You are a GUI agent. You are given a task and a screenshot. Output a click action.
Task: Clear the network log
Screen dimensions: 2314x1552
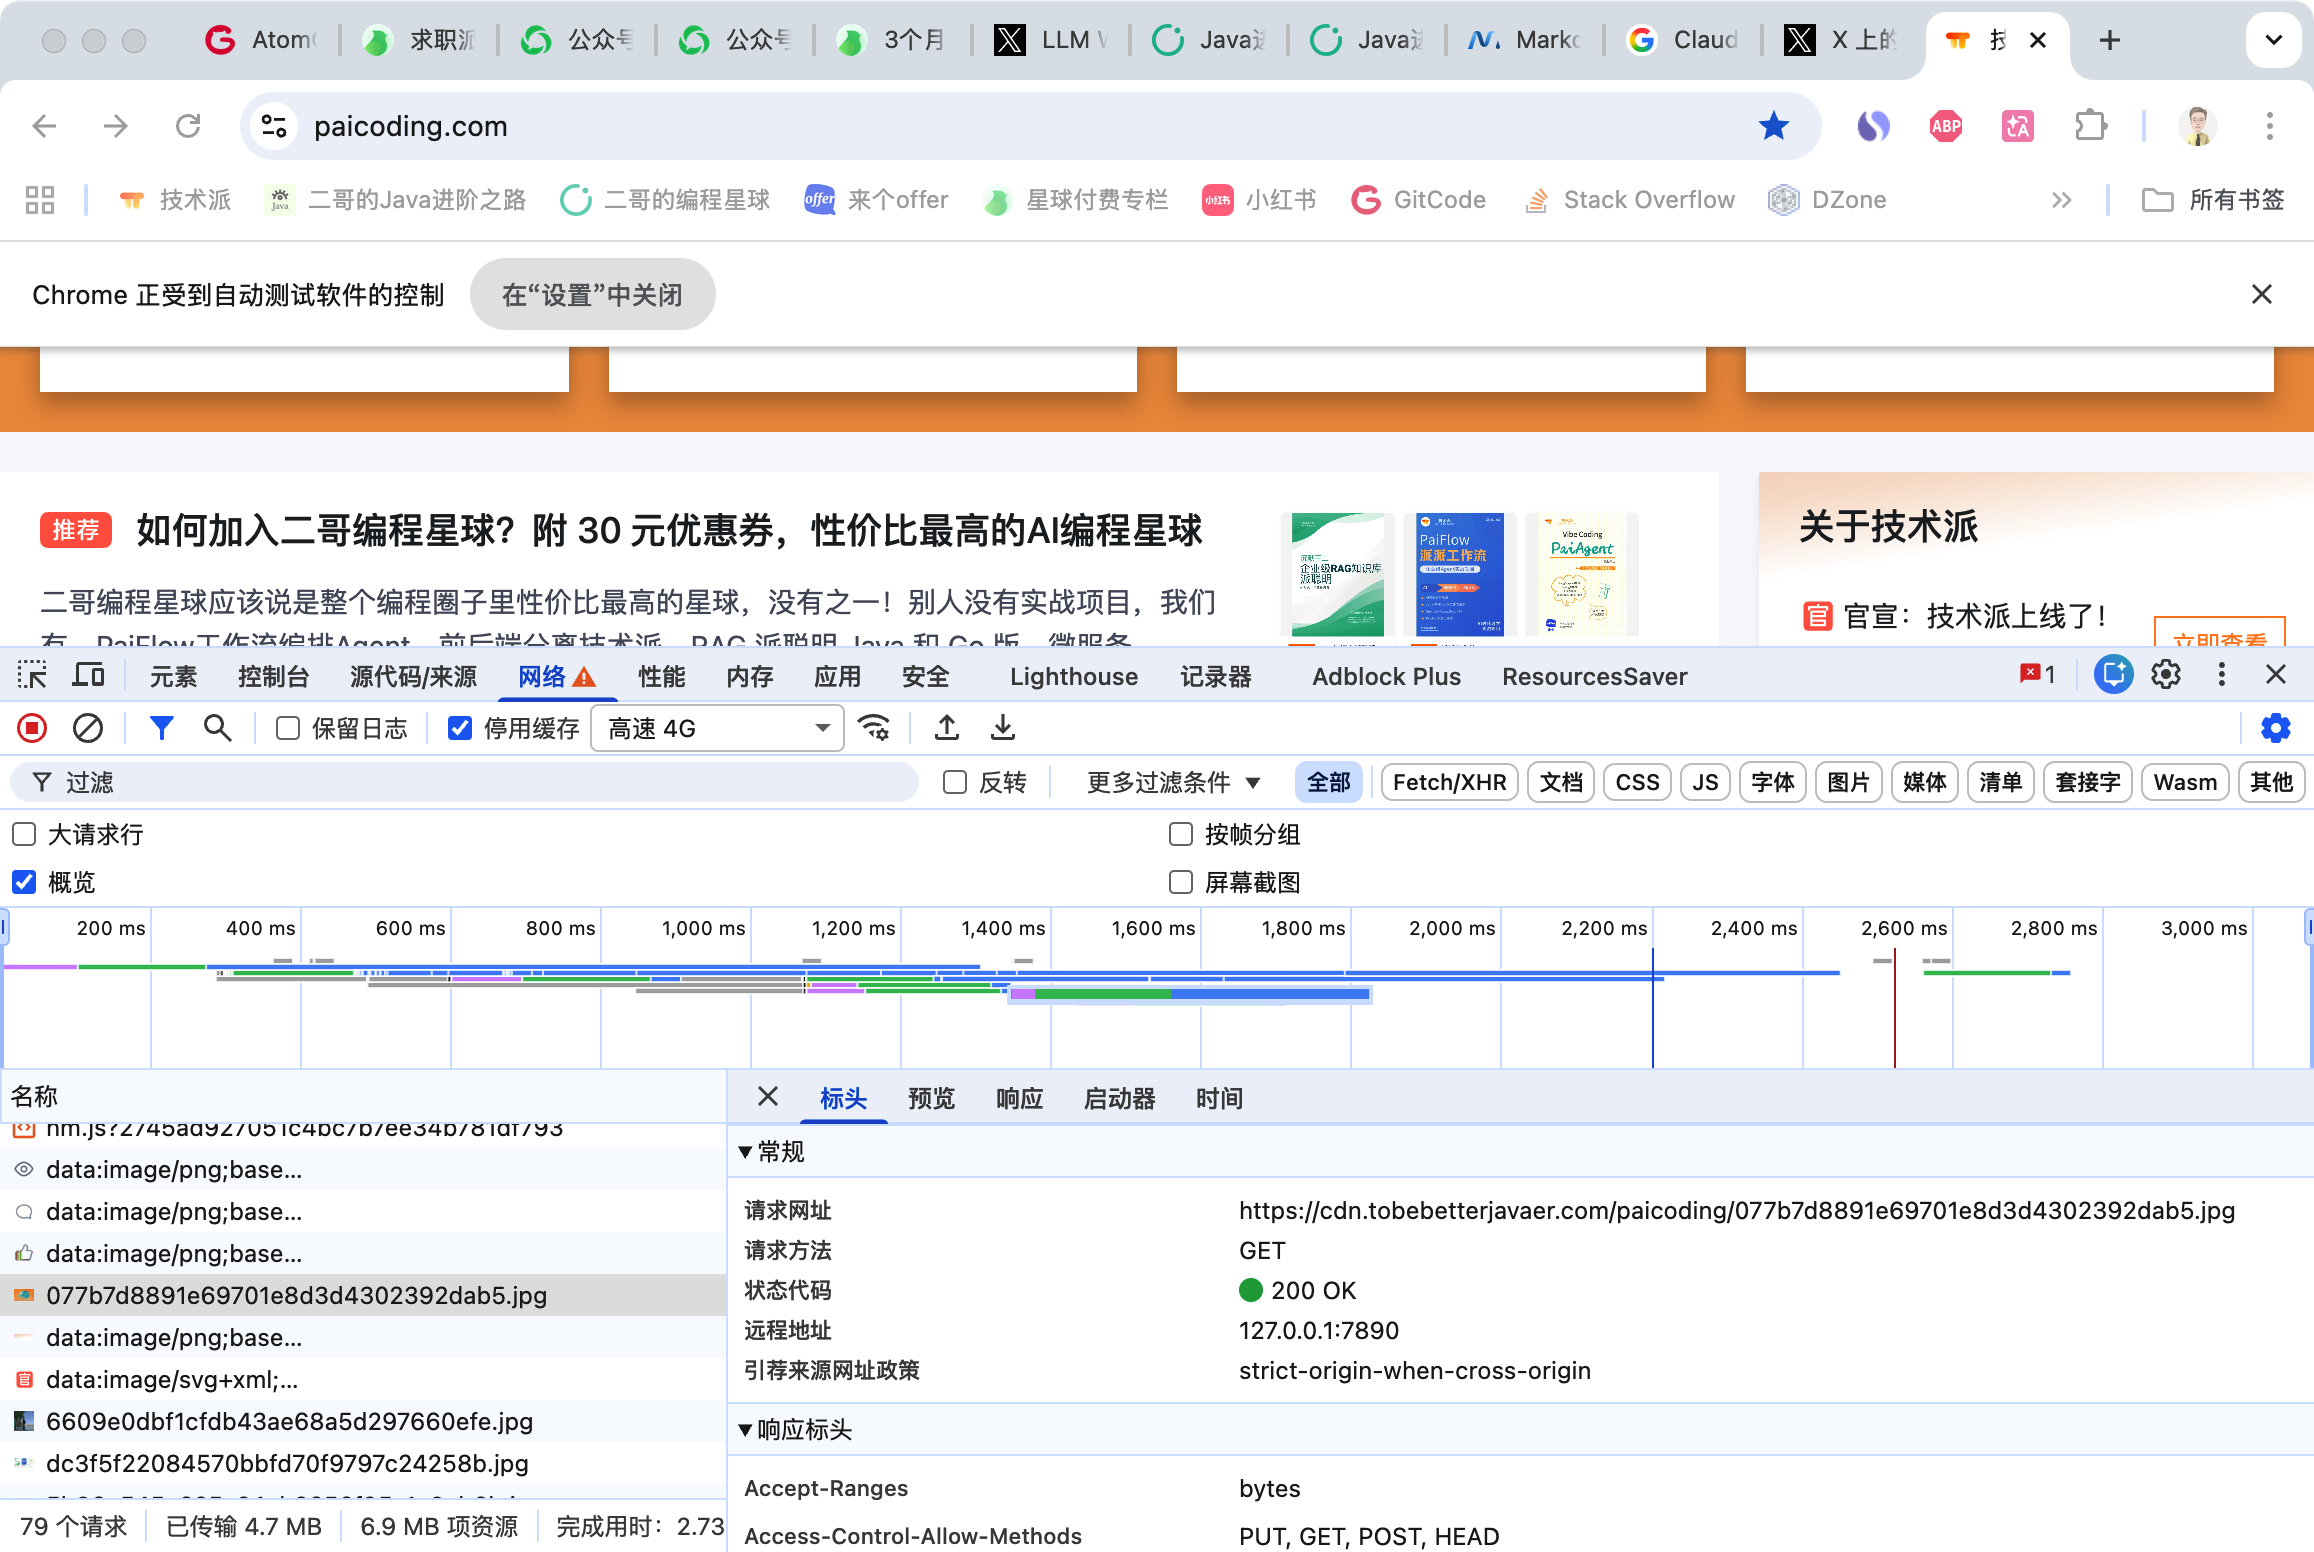(x=88, y=728)
